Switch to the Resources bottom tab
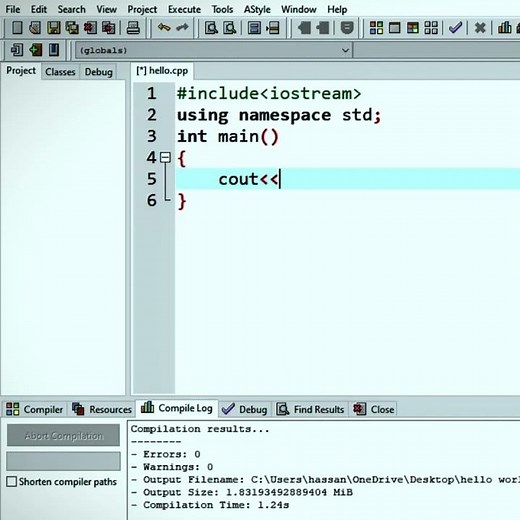 pos(102,409)
